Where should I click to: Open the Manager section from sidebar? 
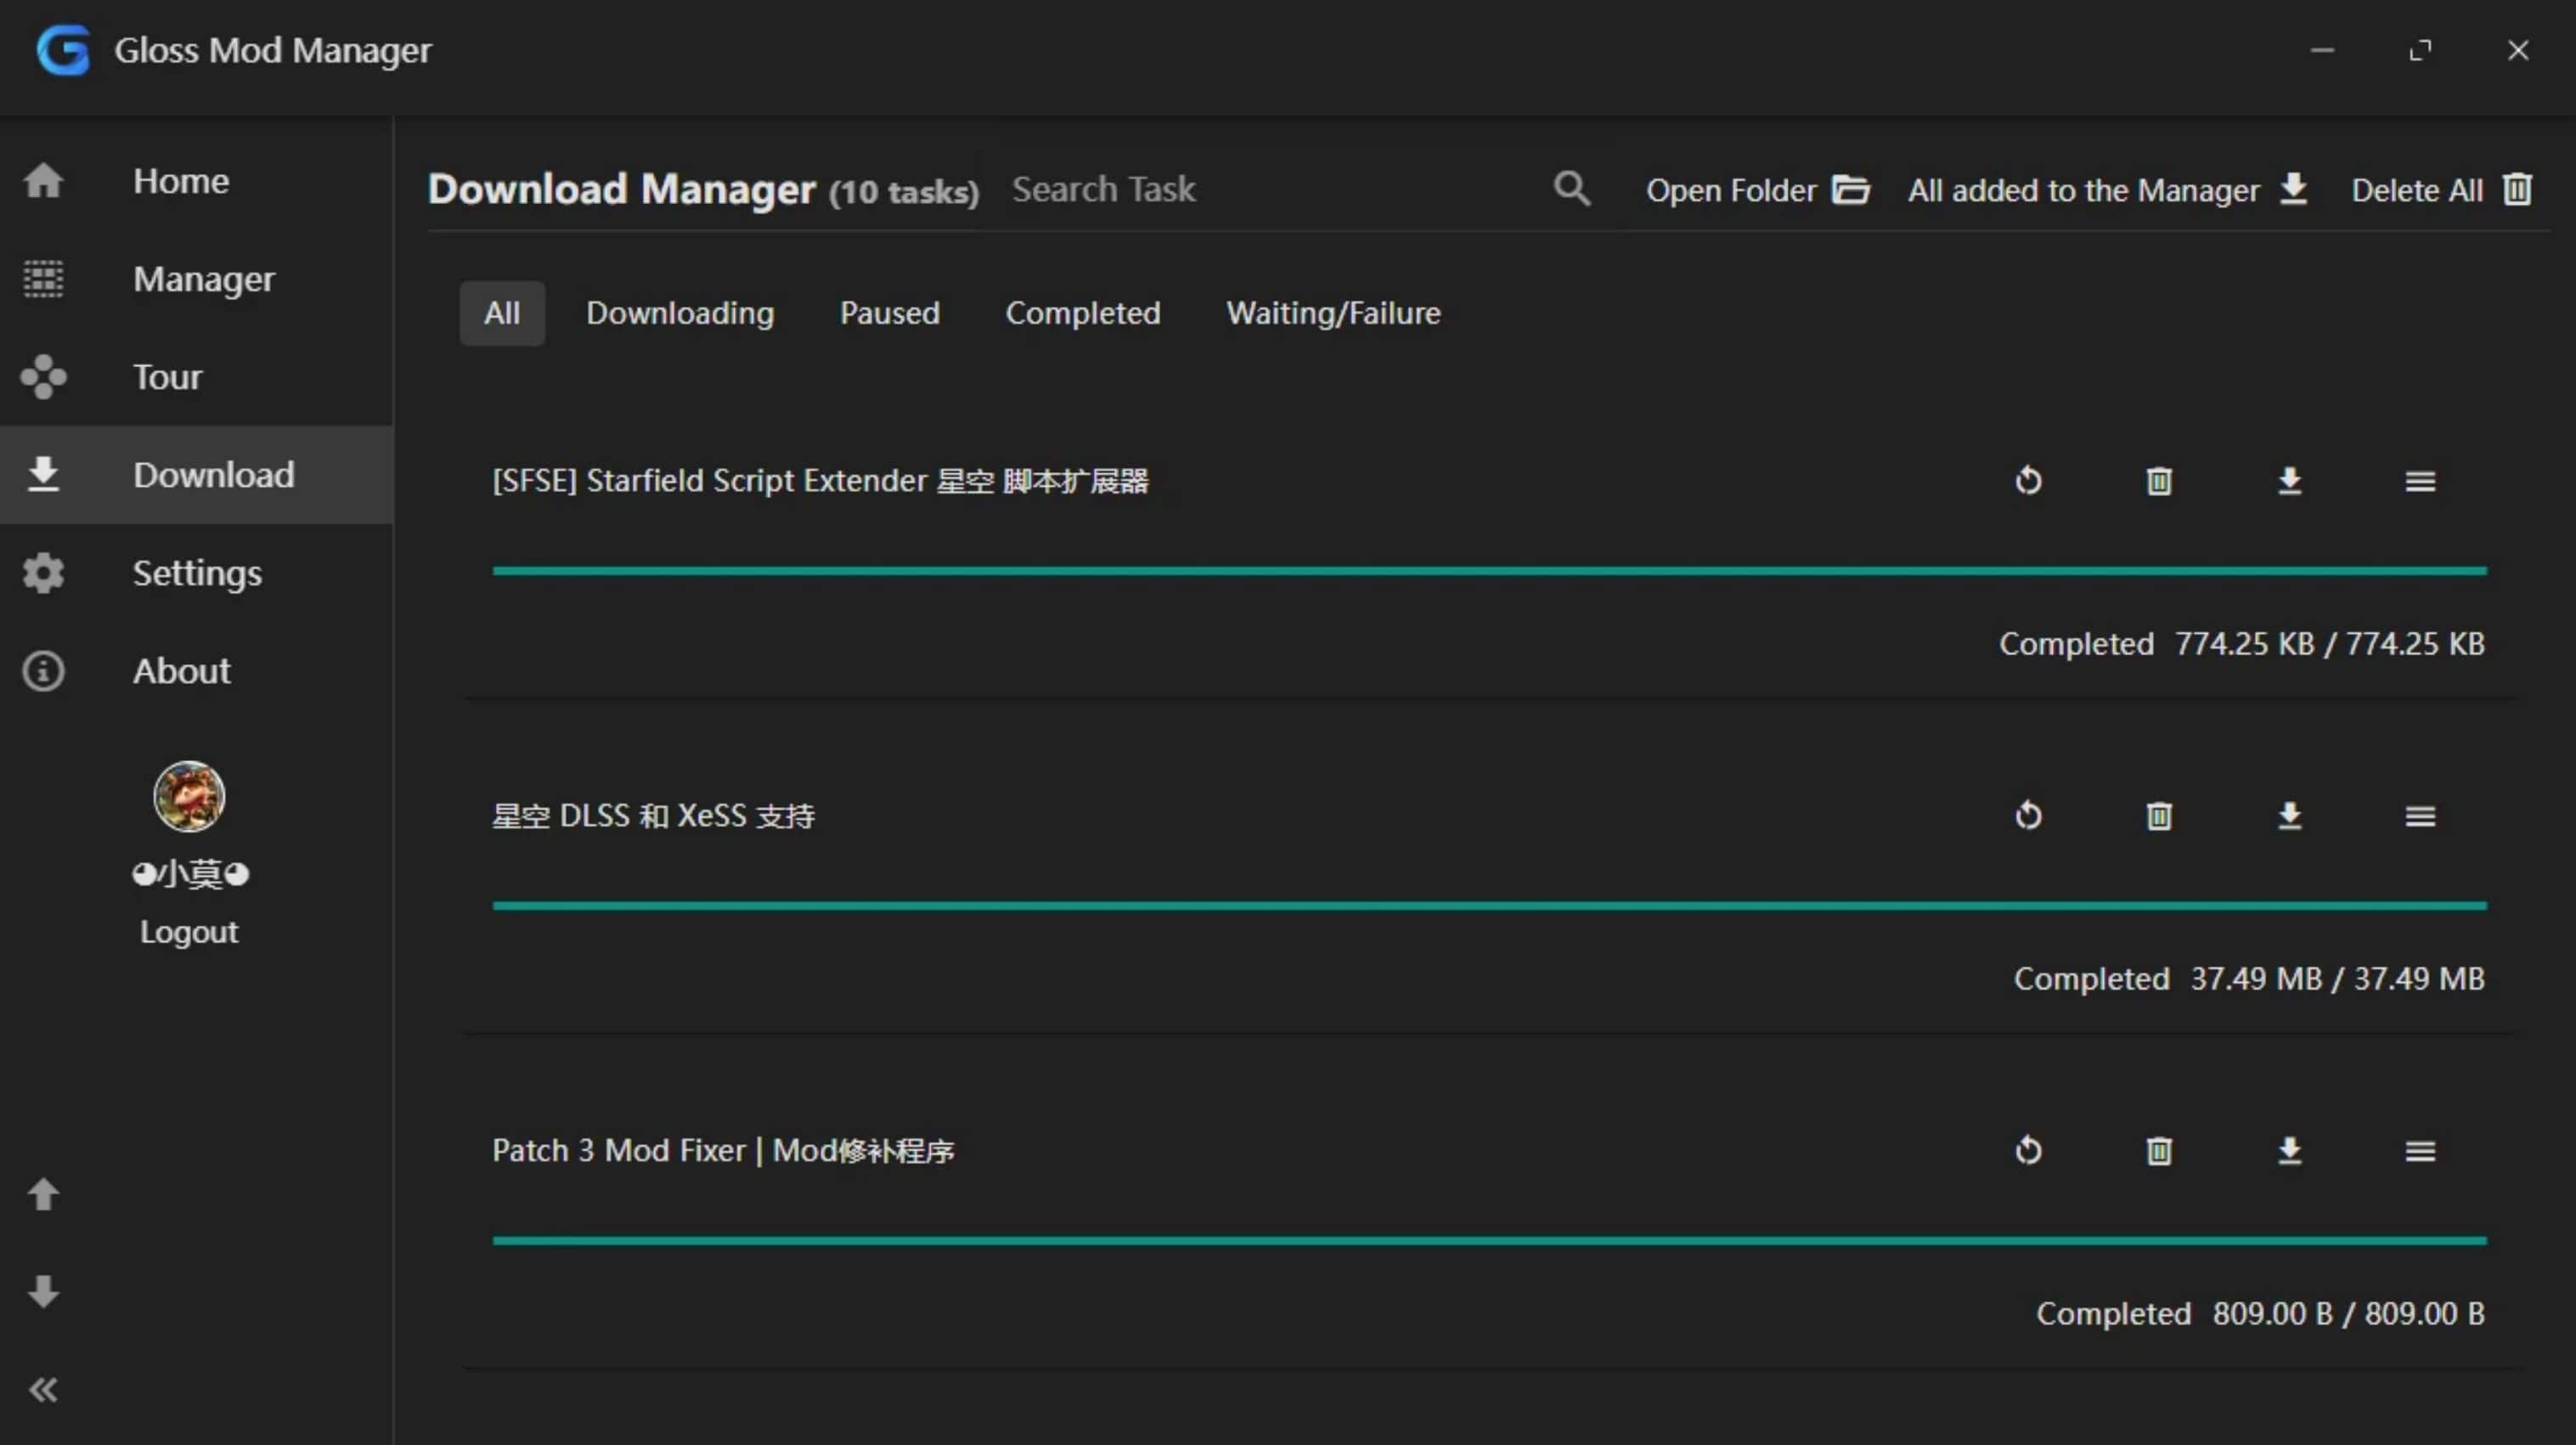click(x=204, y=279)
